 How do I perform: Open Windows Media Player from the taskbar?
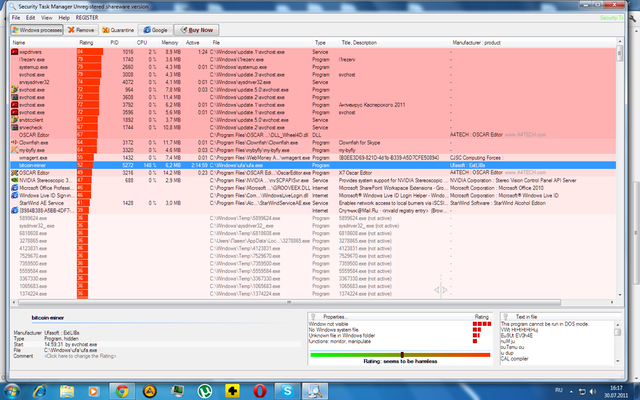(93, 391)
